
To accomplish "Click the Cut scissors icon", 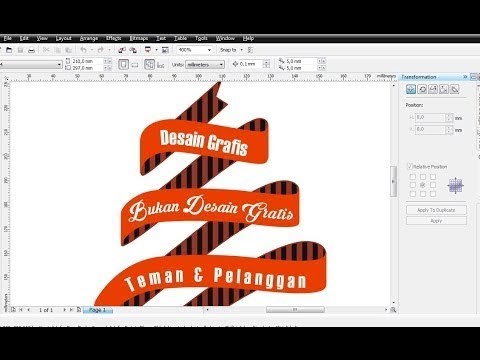I will [x=46, y=50].
